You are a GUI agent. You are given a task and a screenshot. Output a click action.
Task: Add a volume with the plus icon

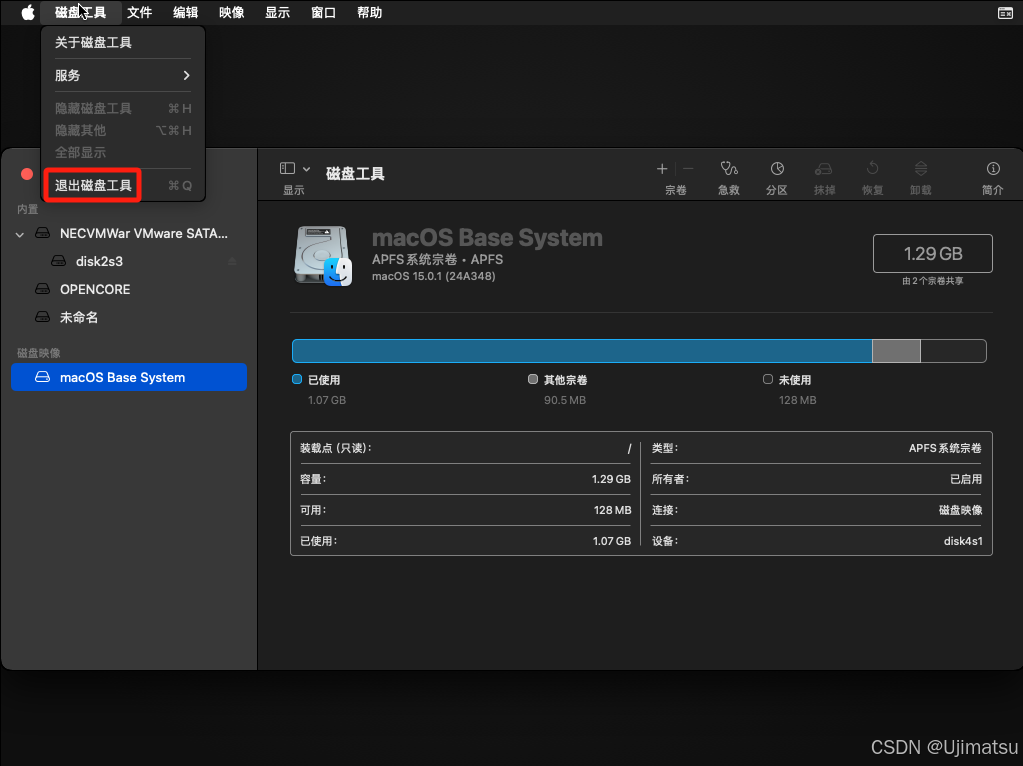coord(662,169)
